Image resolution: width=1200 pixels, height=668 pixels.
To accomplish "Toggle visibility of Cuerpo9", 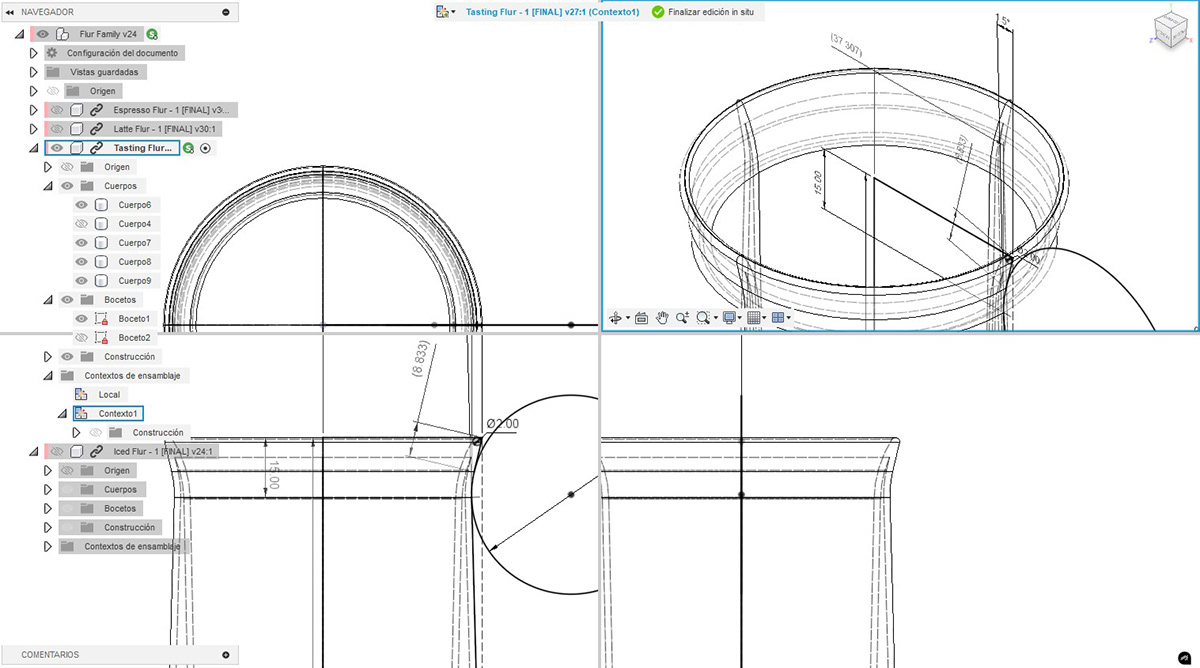I will (x=82, y=280).
